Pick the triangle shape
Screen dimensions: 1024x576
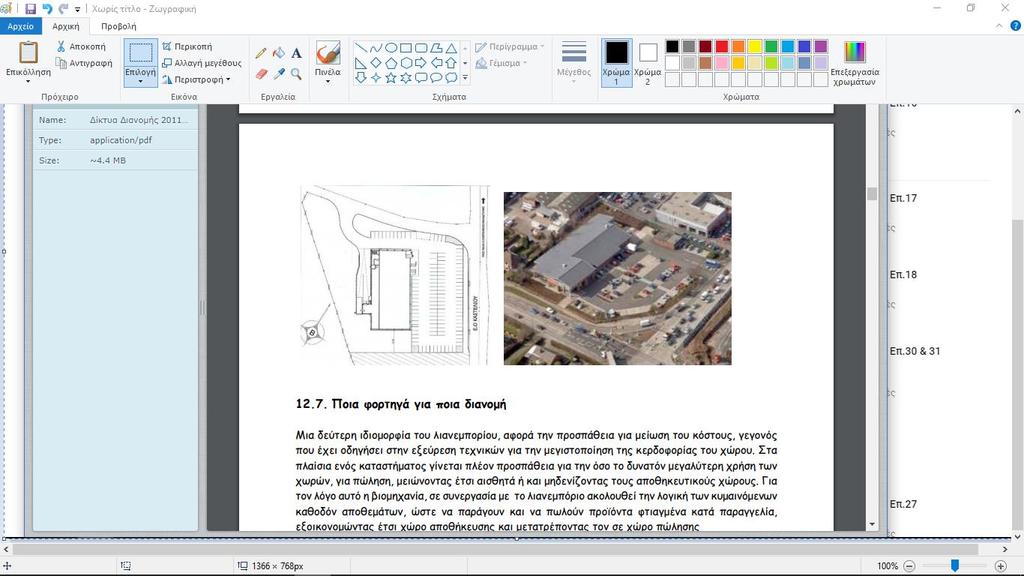coord(451,48)
